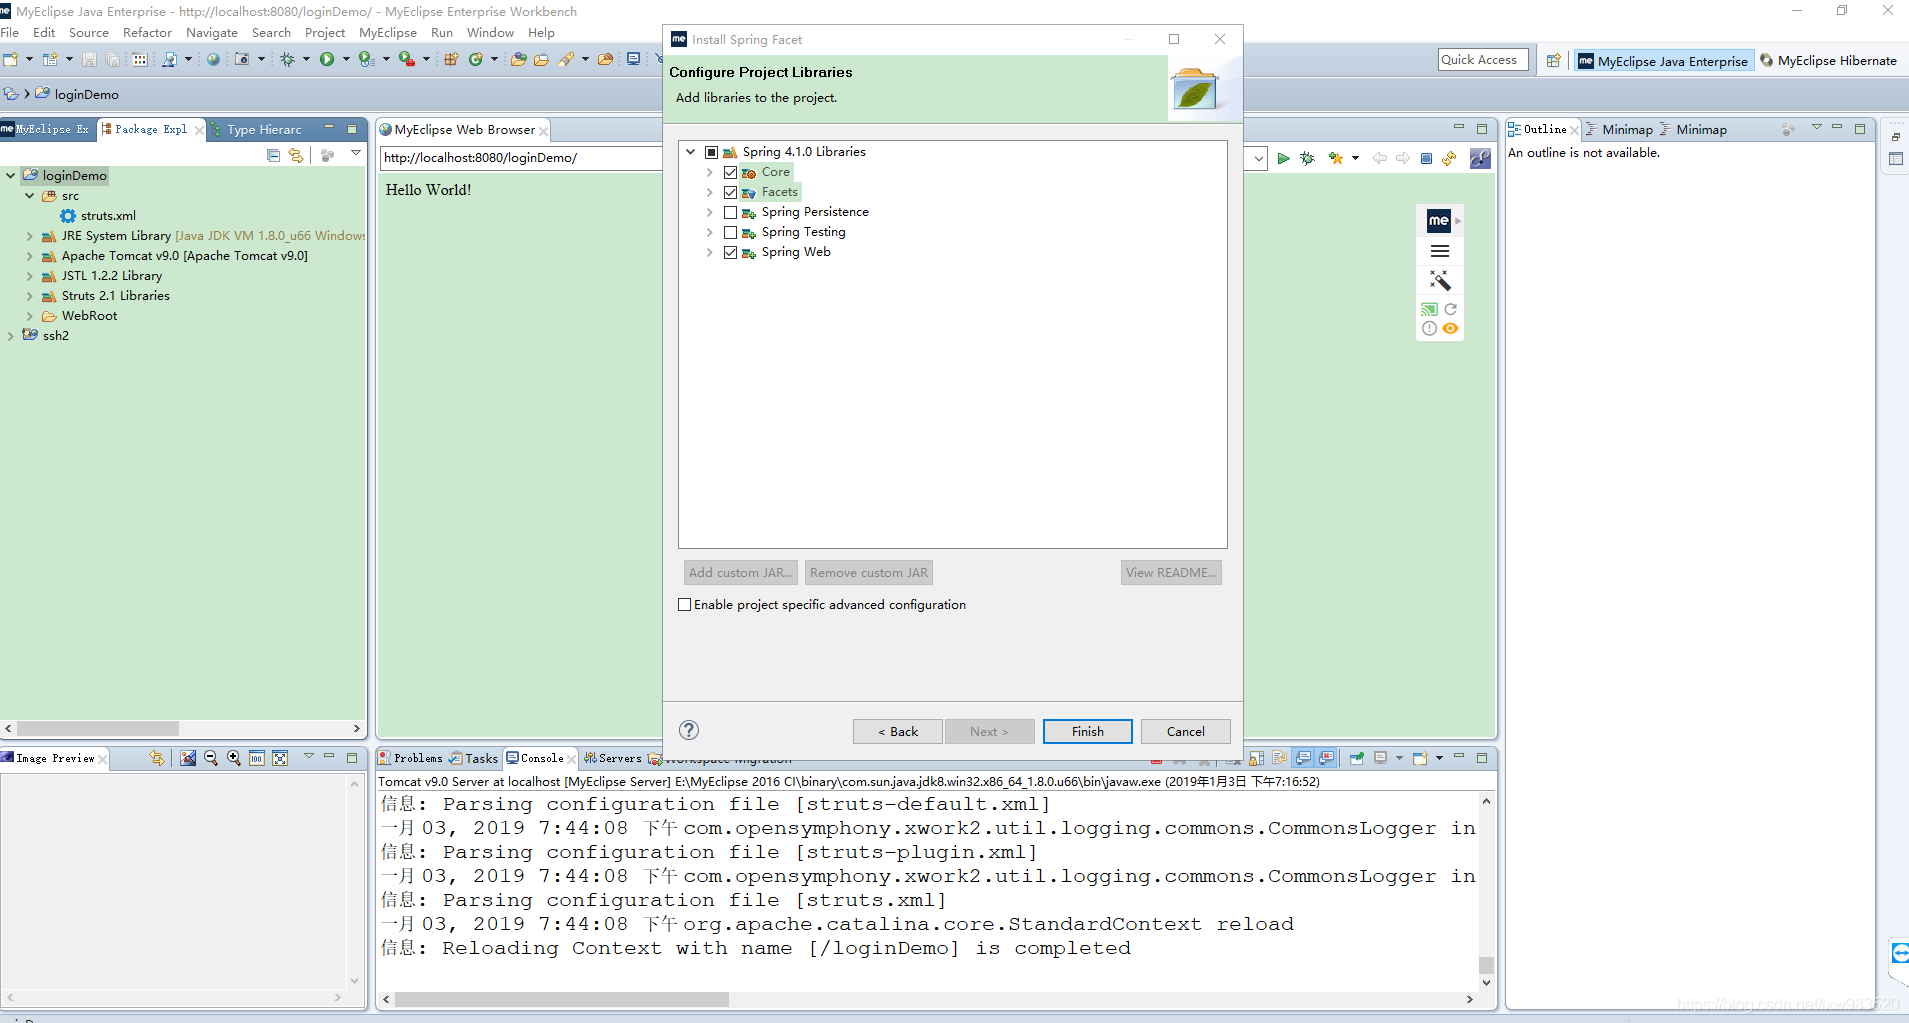Click the Add custom JAR button

tap(741, 573)
